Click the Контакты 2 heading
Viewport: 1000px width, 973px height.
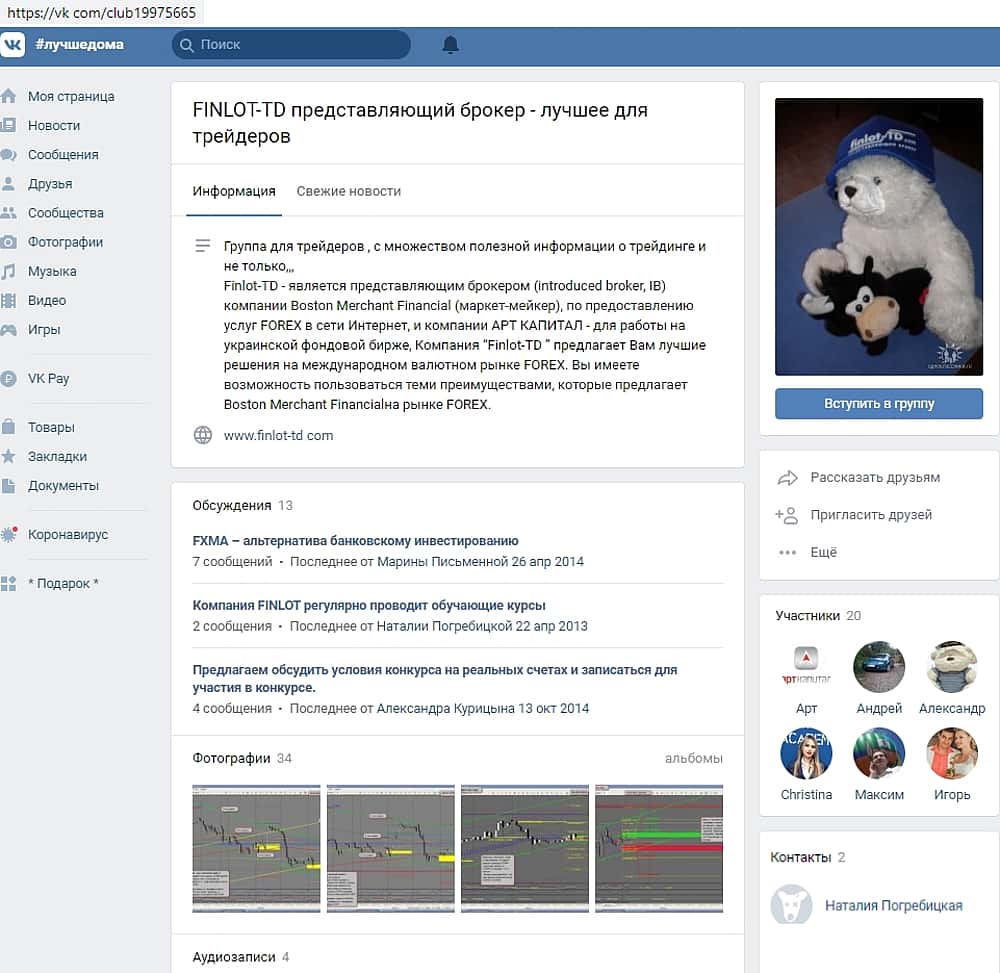[807, 857]
